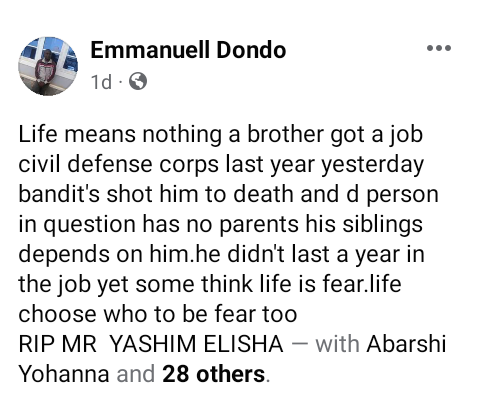The width and height of the screenshot is (480, 409).
Task: Click the Yohanna tagged name
Action: pyautogui.click(x=64, y=374)
